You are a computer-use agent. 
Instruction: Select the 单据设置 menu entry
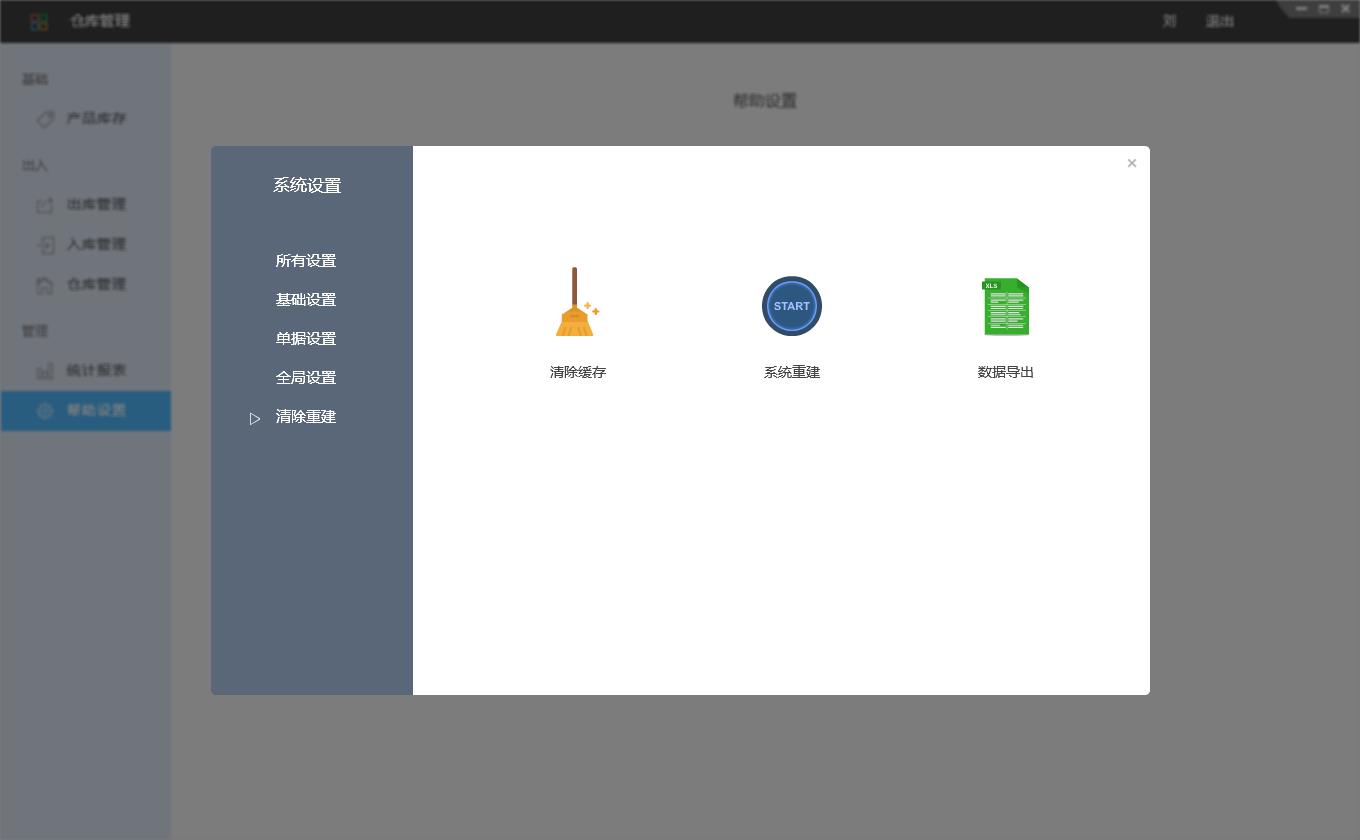point(306,339)
